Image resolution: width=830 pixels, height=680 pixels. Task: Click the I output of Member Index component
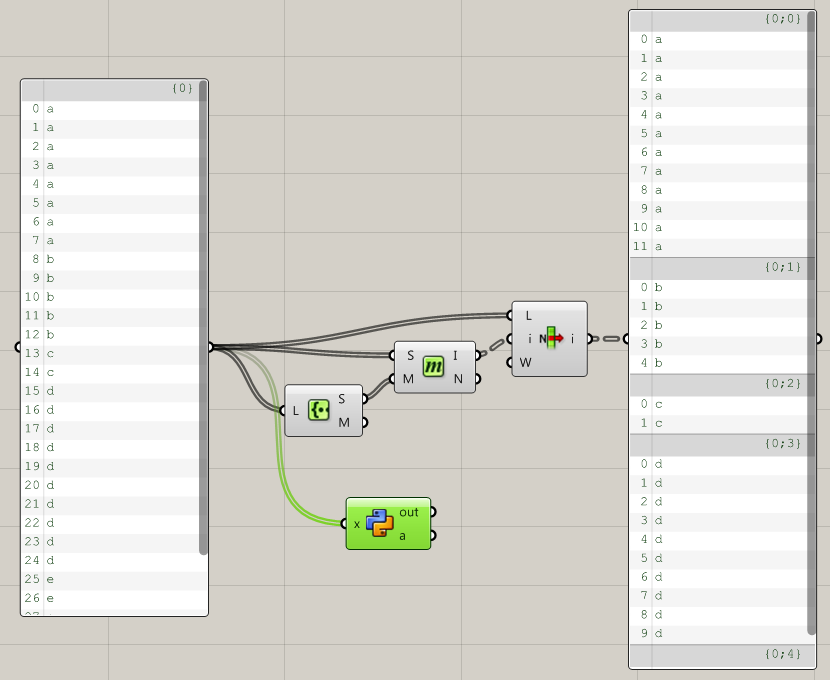[455, 355]
